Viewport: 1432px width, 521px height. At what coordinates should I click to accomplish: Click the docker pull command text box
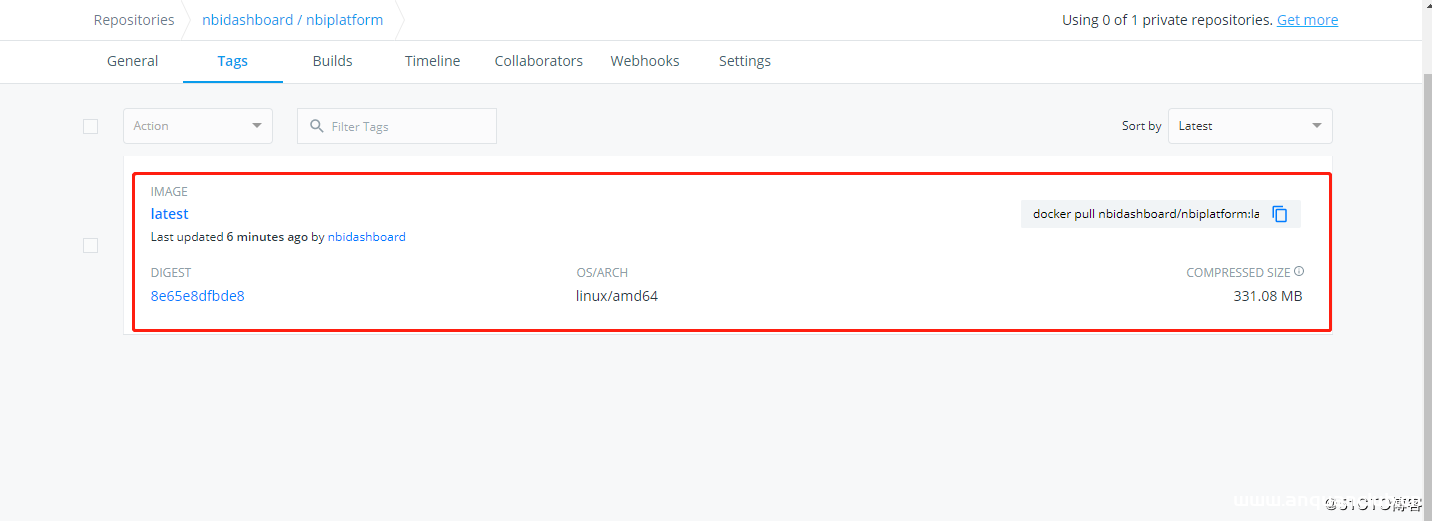(x=1146, y=214)
